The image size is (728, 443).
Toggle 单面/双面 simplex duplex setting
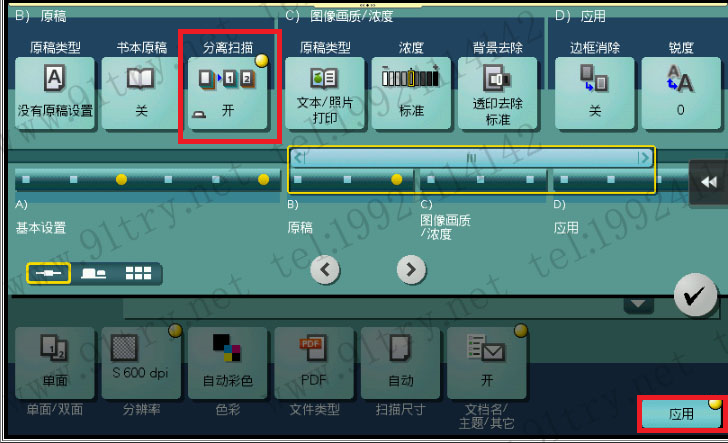[x=55, y=363]
